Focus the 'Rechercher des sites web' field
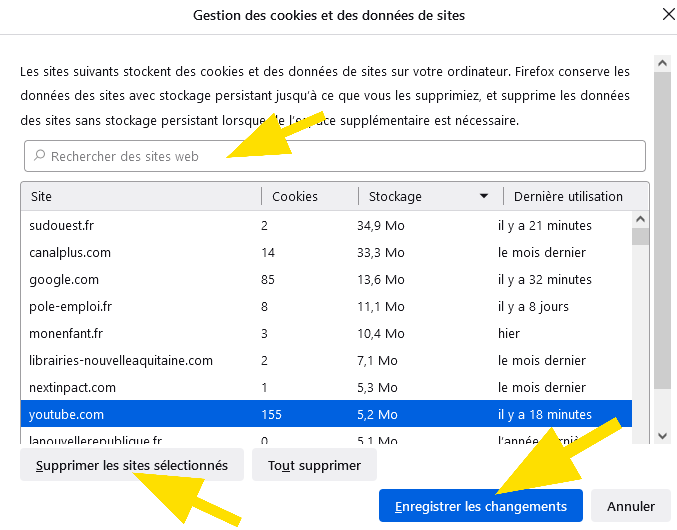 (x=335, y=156)
